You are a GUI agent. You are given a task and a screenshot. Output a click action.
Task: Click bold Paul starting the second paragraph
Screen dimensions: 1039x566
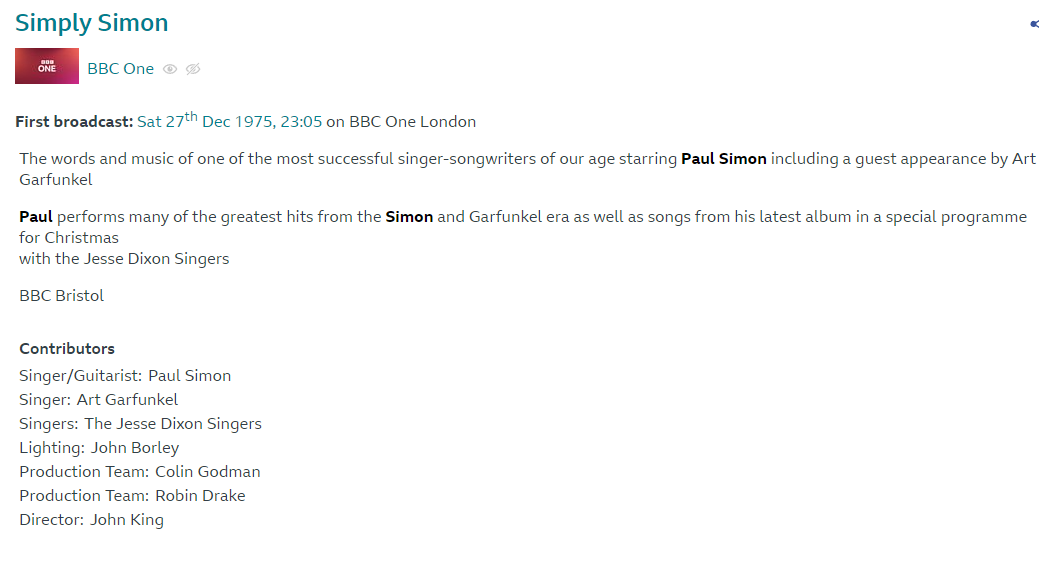point(36,217)
